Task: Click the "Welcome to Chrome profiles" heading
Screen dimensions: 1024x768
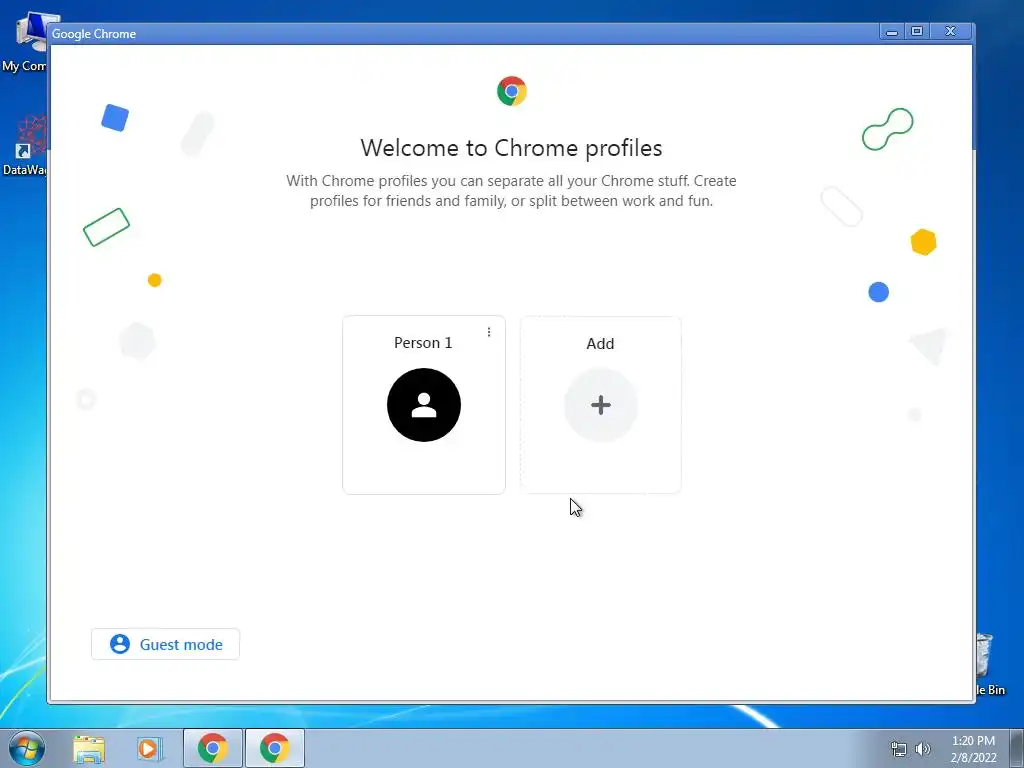Action: [x=511, y=148]
